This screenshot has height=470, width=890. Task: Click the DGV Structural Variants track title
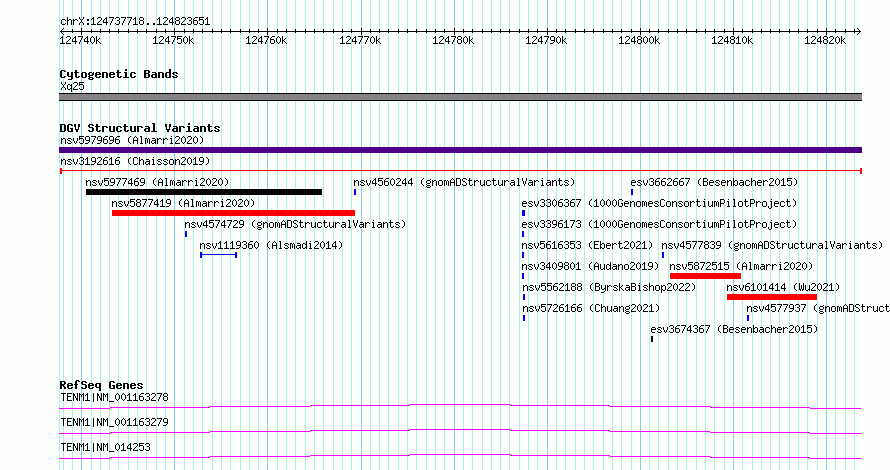[140, 128]
